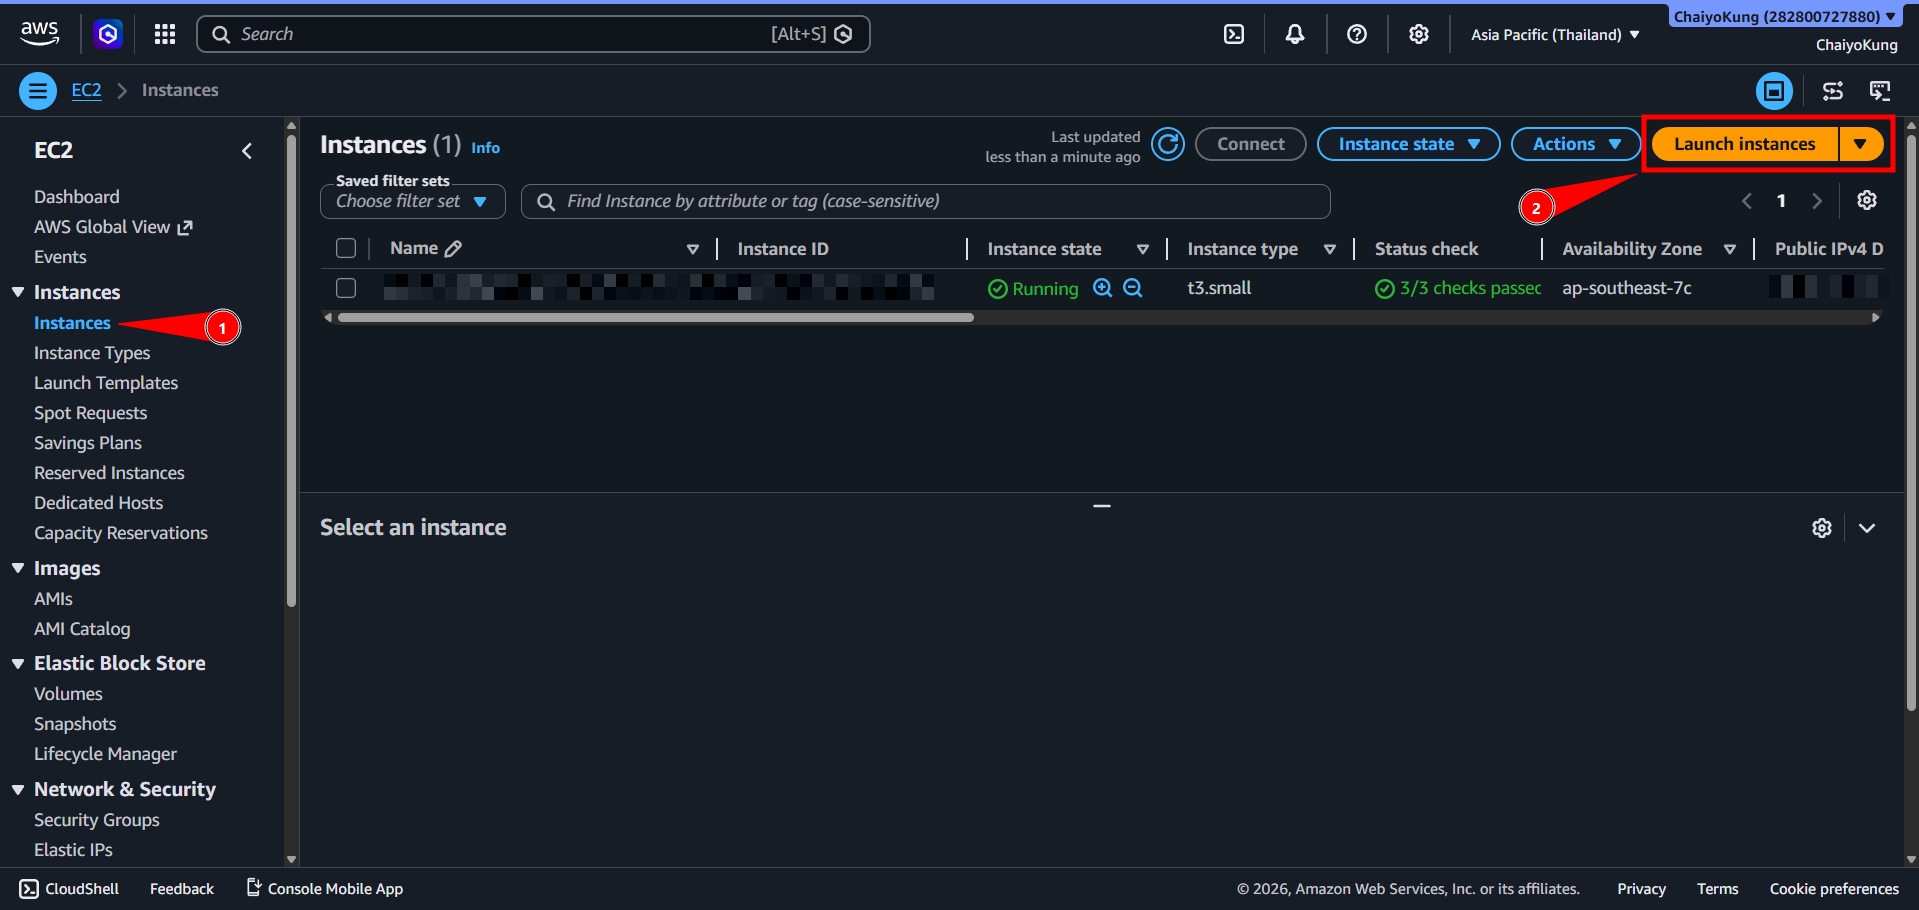Click the EC2 breadcrumb link
This screenshot has height=910, width=1919.
87,90
